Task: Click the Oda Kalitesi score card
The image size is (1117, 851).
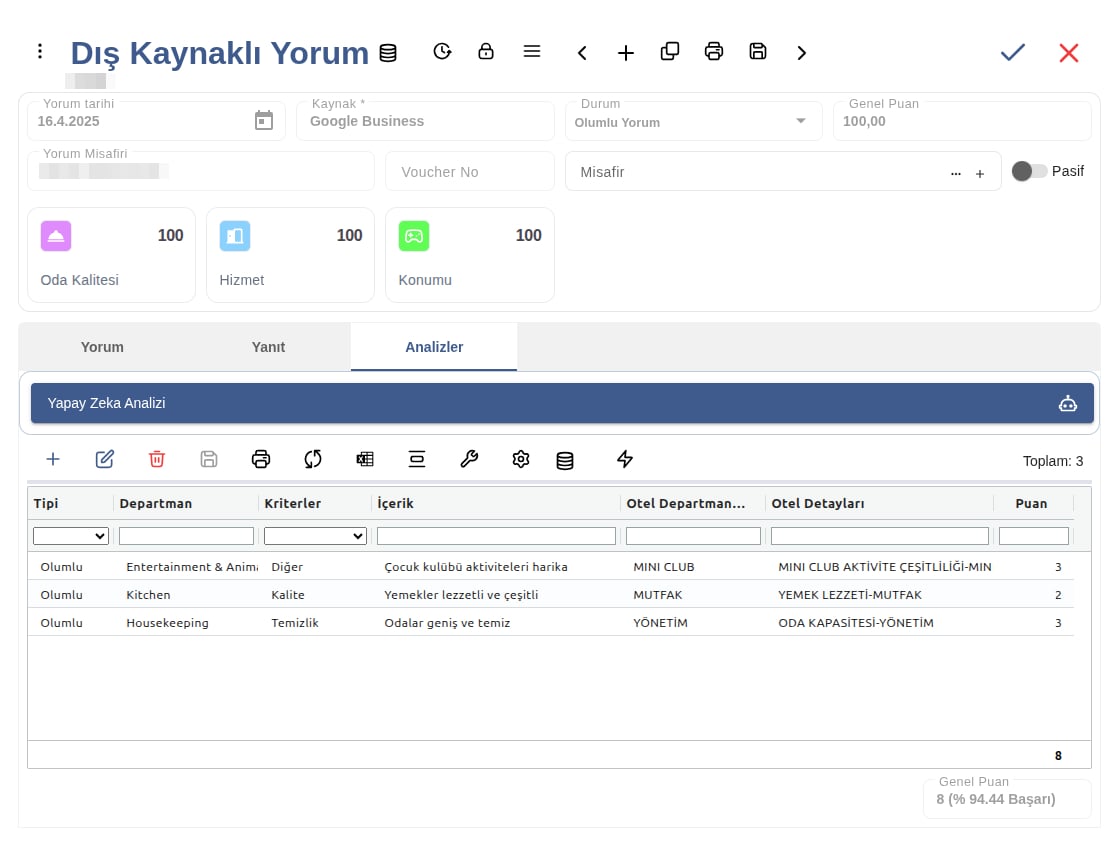Action: coord(111,255)
